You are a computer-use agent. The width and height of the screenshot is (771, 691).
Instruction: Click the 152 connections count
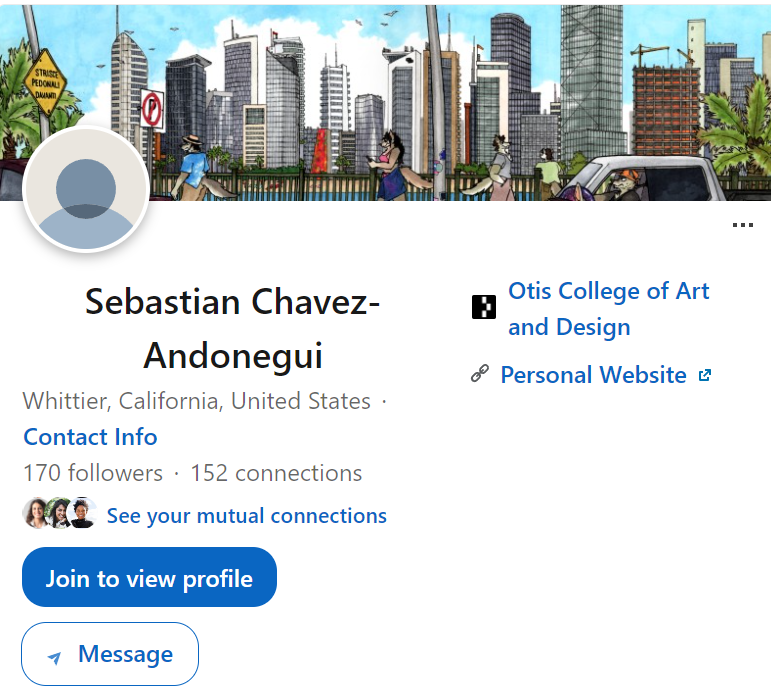point(276,473)
